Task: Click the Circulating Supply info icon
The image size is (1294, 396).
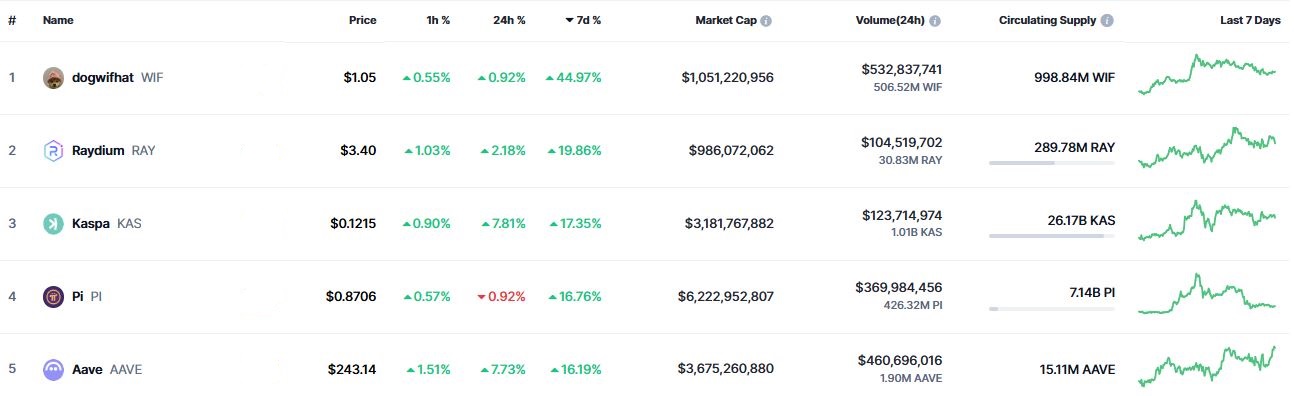Action: point(1108,21)
